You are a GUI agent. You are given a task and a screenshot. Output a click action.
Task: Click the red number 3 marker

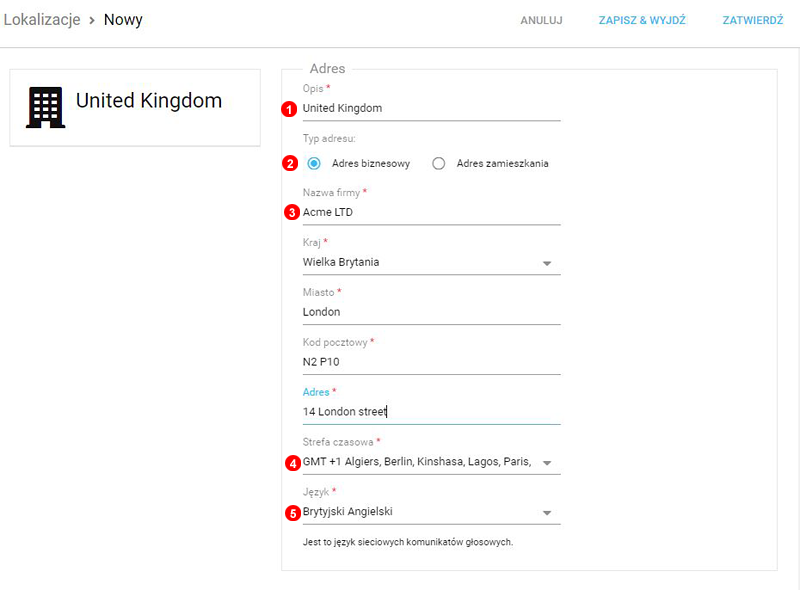pos(291,212)
